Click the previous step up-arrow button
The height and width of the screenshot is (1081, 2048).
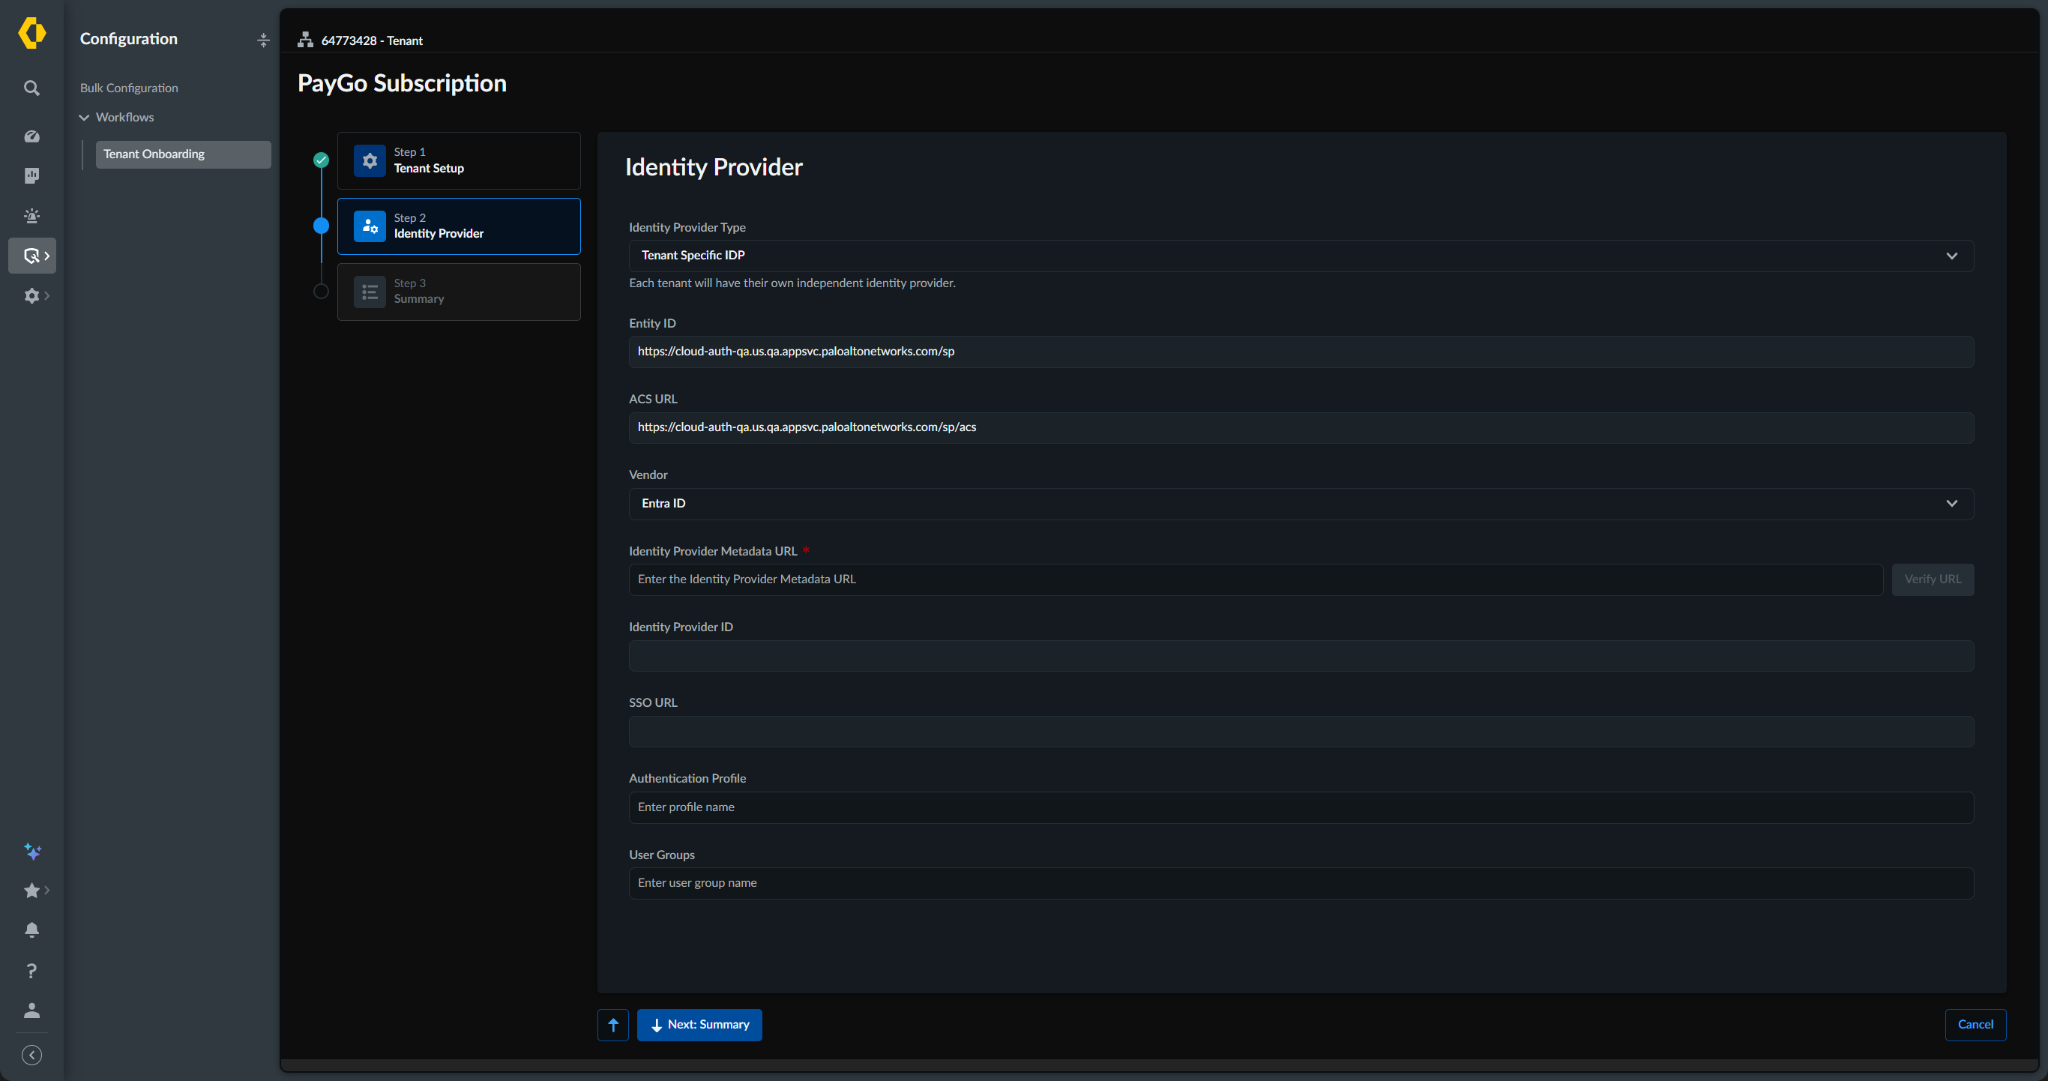(x=613, y=1025)
